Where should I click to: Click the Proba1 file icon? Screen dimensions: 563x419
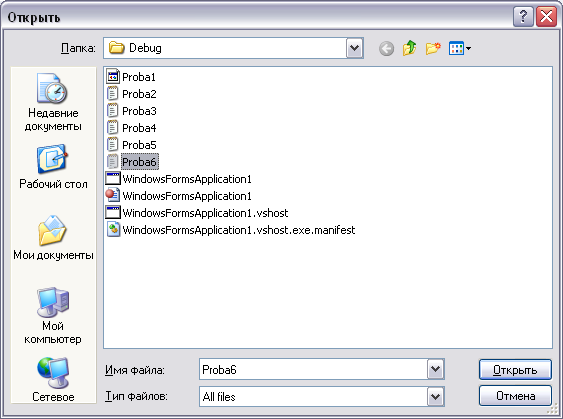pos(113,76)
